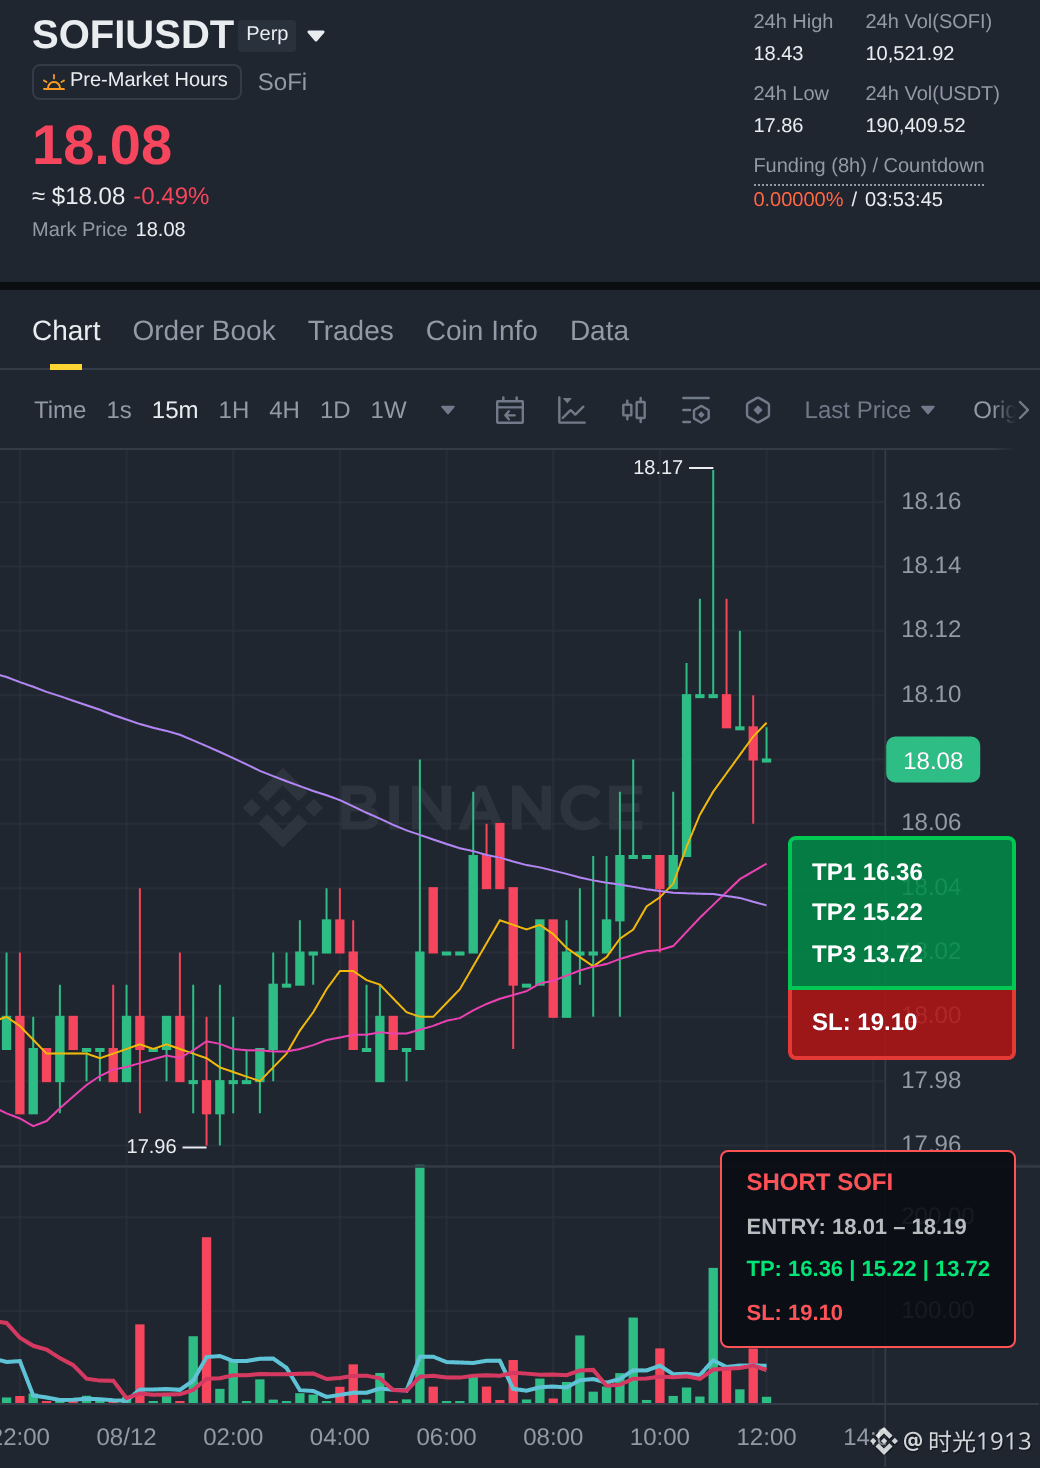Tap the 18.08 current price tag on axis
This screenshot has width=1040, height=1468.
click(933, 761)
